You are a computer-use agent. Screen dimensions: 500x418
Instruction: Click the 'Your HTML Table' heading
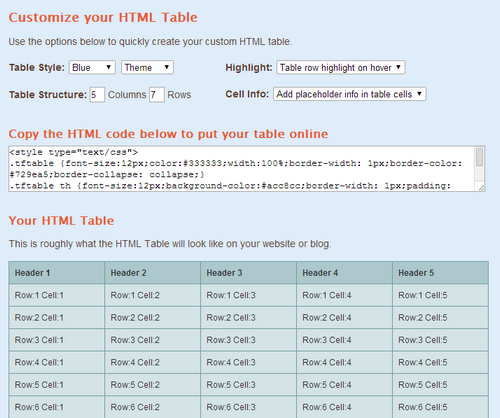pos(61,221)
